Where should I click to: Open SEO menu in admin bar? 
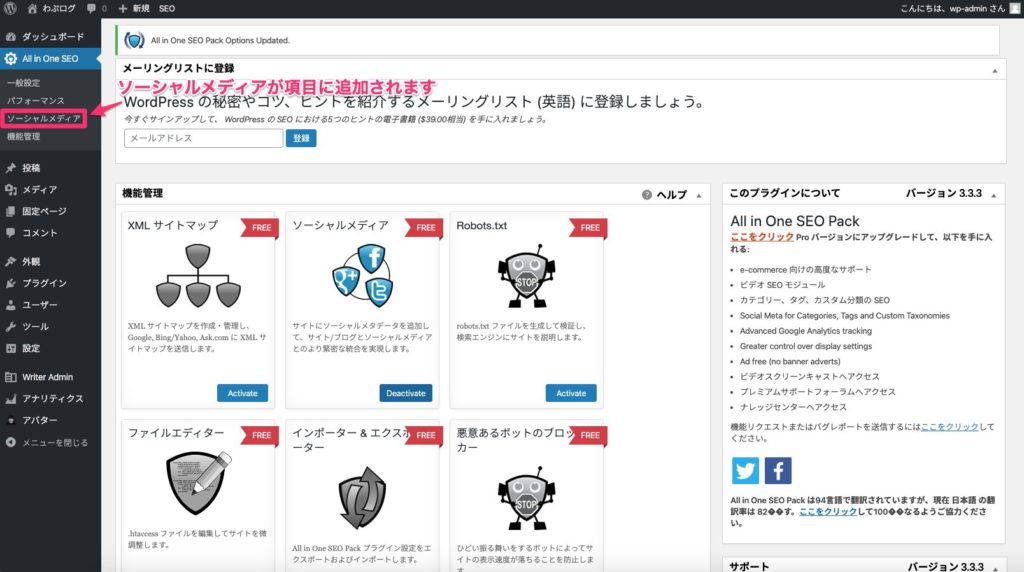tap(167, 8)
